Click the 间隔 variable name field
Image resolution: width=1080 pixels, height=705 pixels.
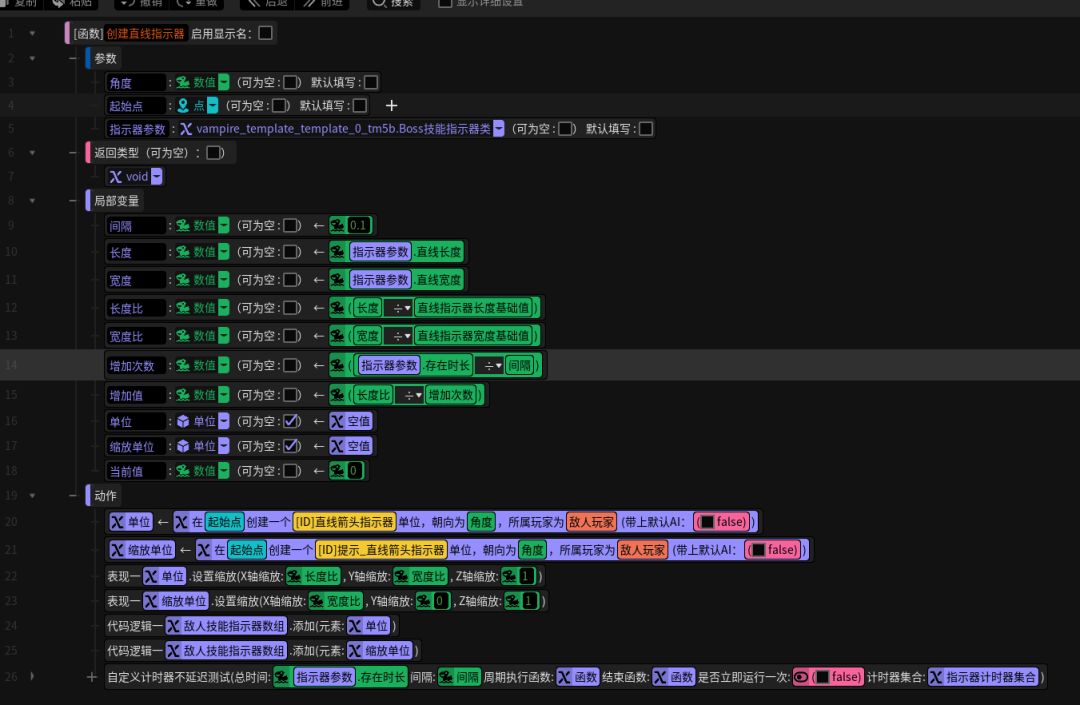point(136,226)
